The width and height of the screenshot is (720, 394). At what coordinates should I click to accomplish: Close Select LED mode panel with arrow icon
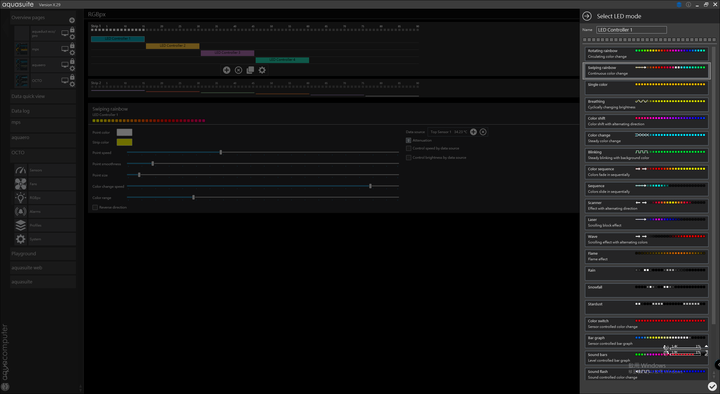587,16
